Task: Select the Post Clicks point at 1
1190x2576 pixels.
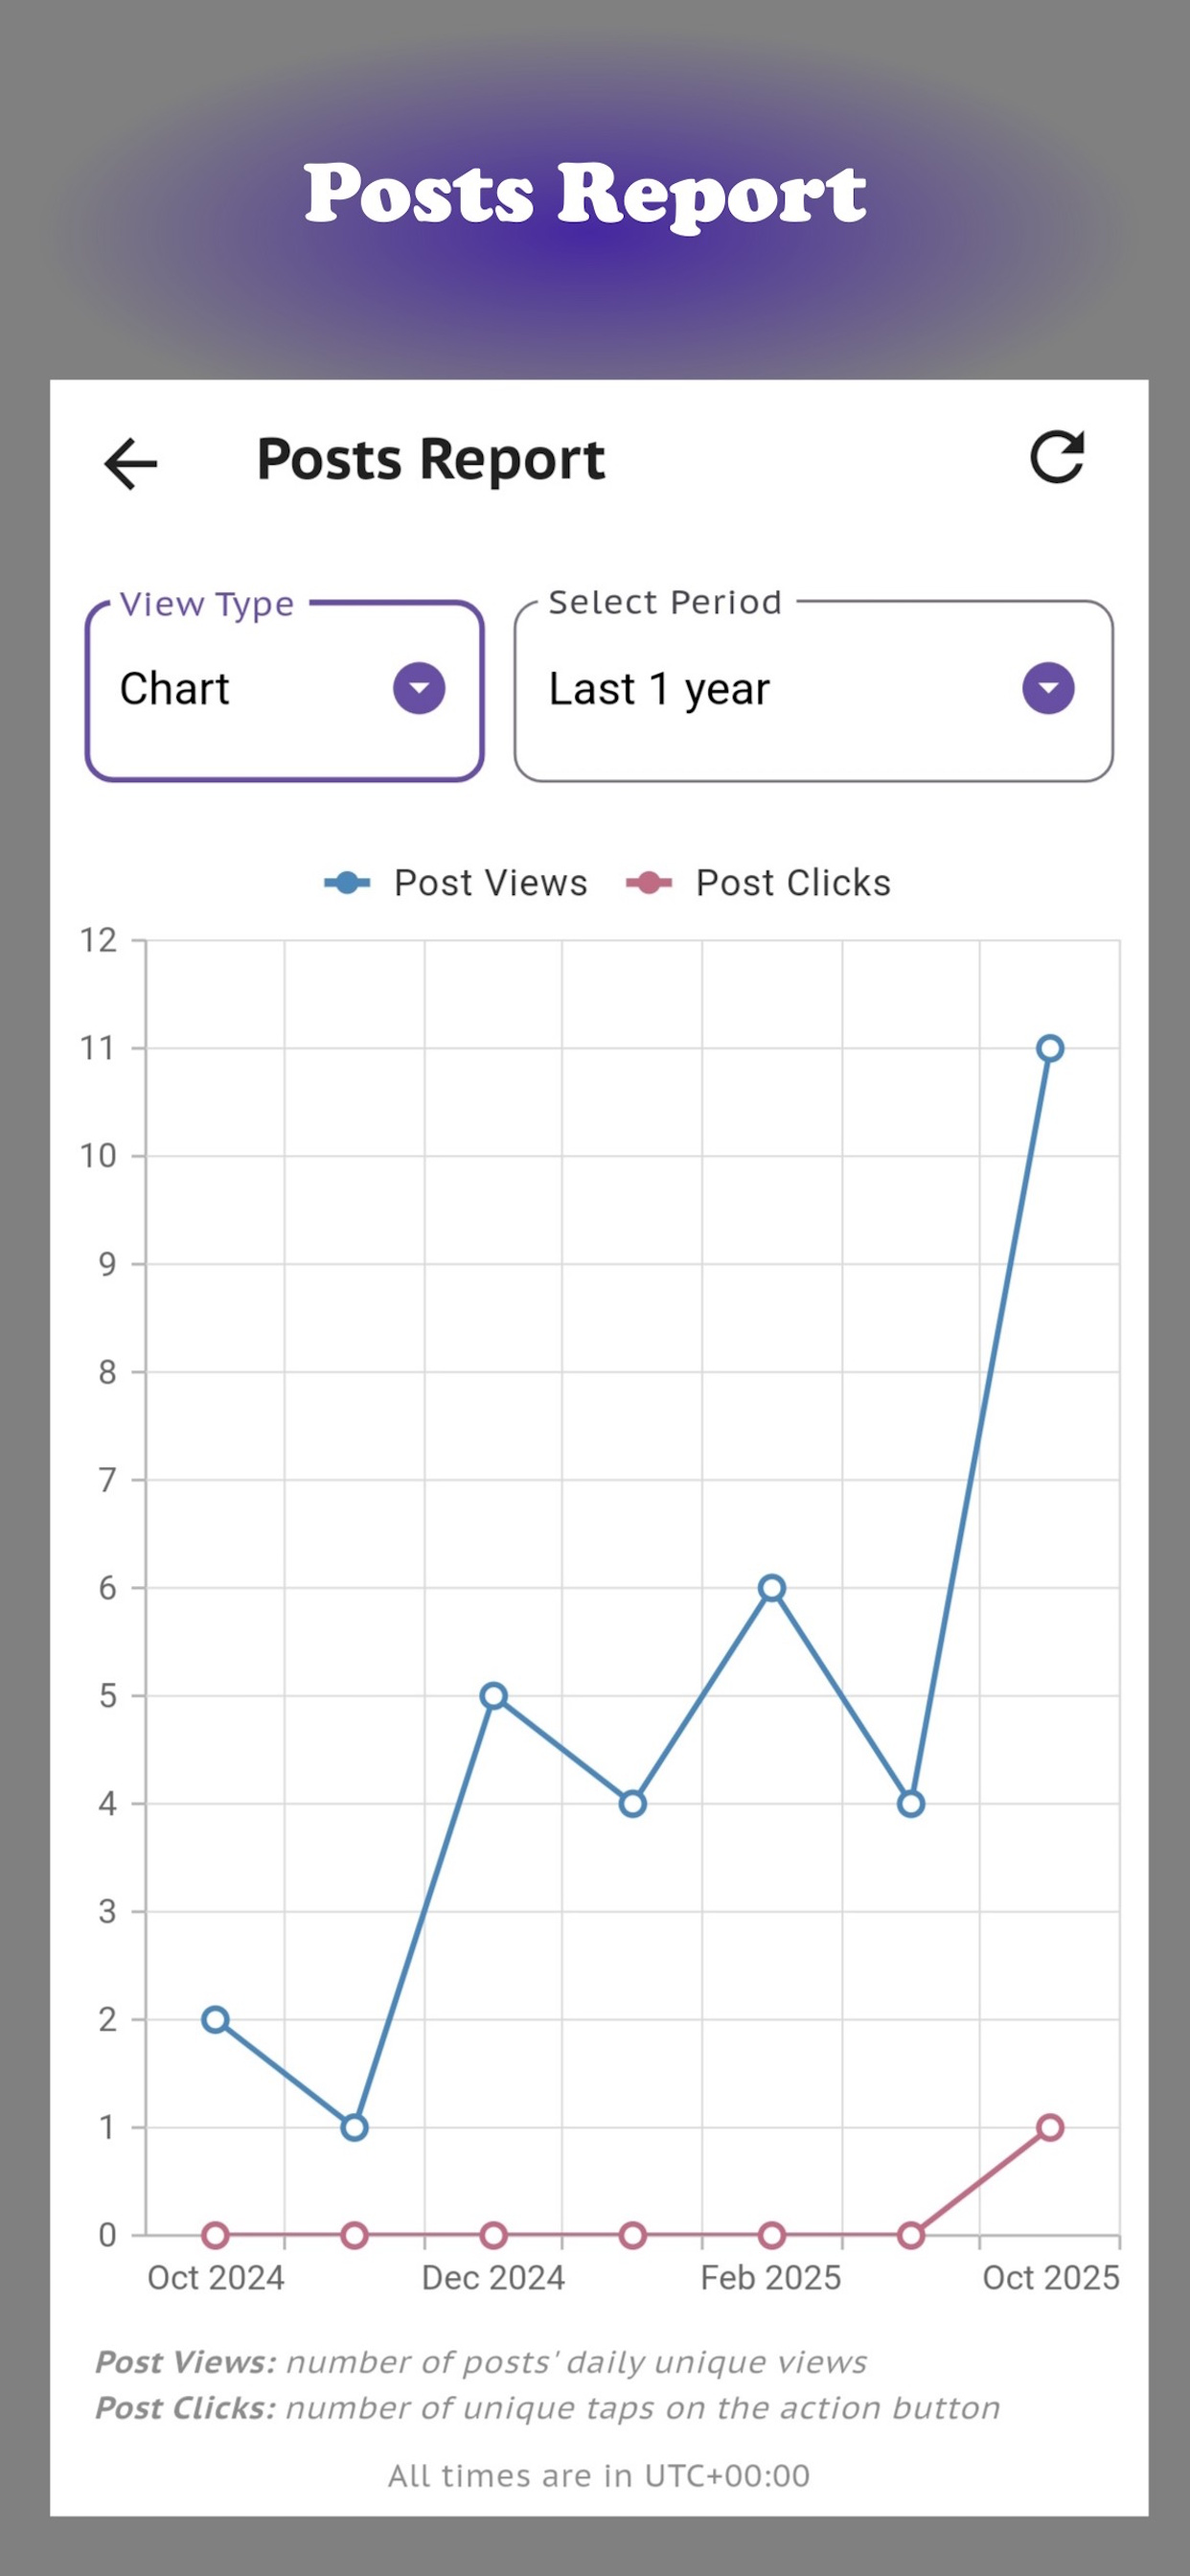Action: 1050,2127
